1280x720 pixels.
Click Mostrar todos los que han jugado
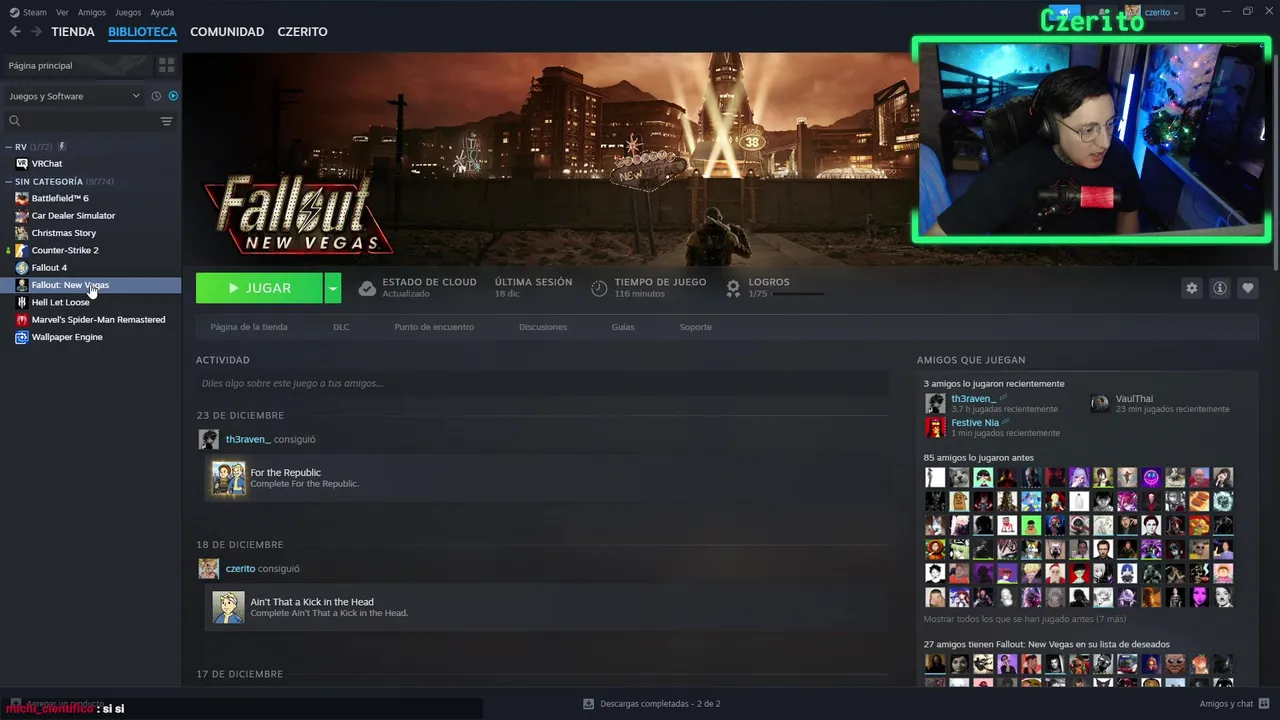[1025, 619]
